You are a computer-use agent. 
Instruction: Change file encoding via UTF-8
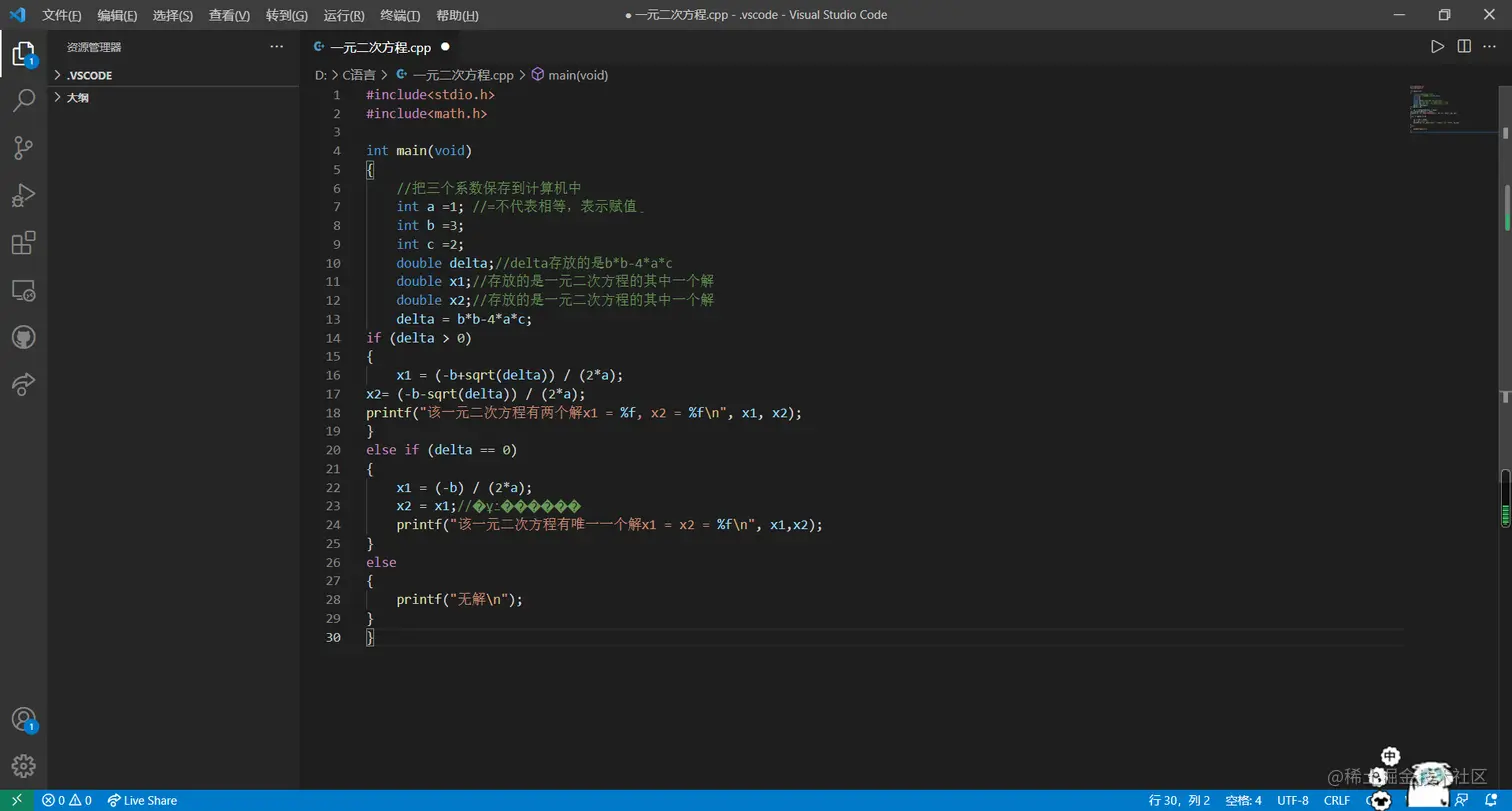point(1292,800)
